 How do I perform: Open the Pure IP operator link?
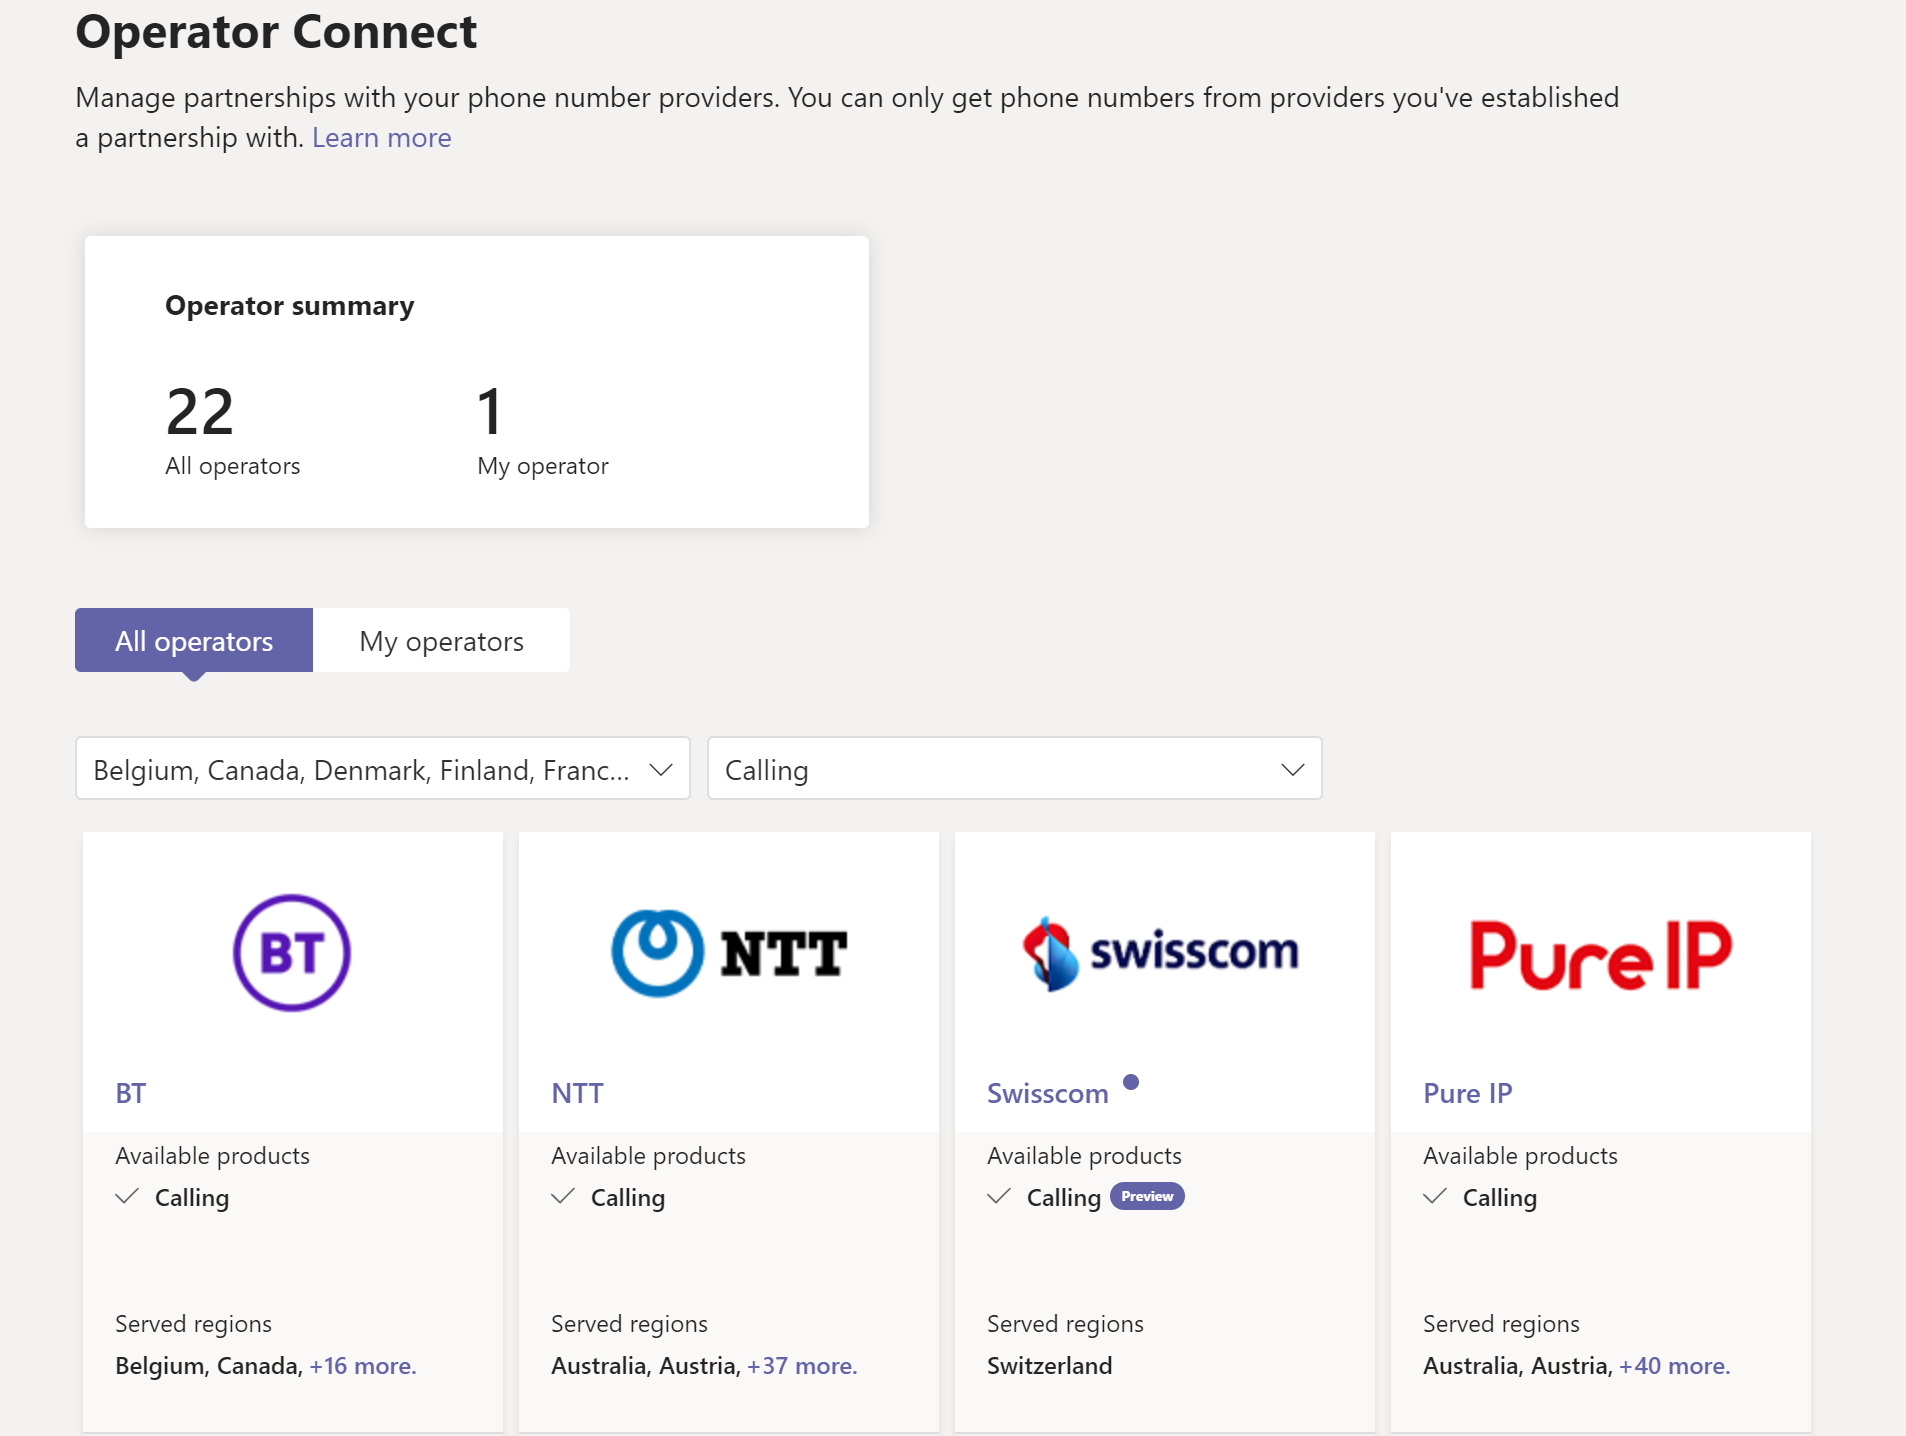coord(1467,1093)
